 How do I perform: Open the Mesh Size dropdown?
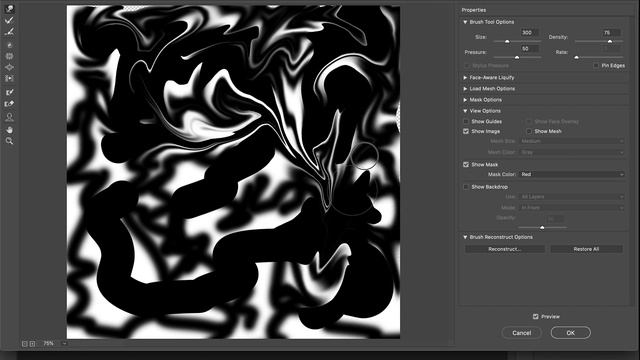pyautogui.click(x=572, y=141)
